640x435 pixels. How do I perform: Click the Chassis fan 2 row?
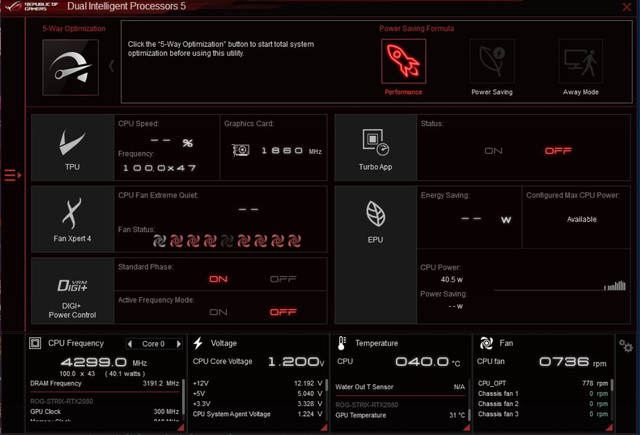click(543, 404)
